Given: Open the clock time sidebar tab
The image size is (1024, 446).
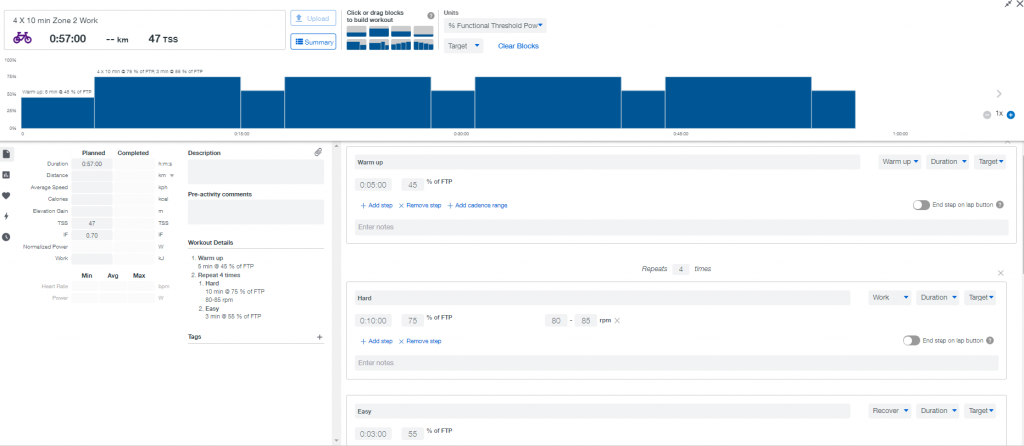Looking at the screenshot, I should coord(7,237).
